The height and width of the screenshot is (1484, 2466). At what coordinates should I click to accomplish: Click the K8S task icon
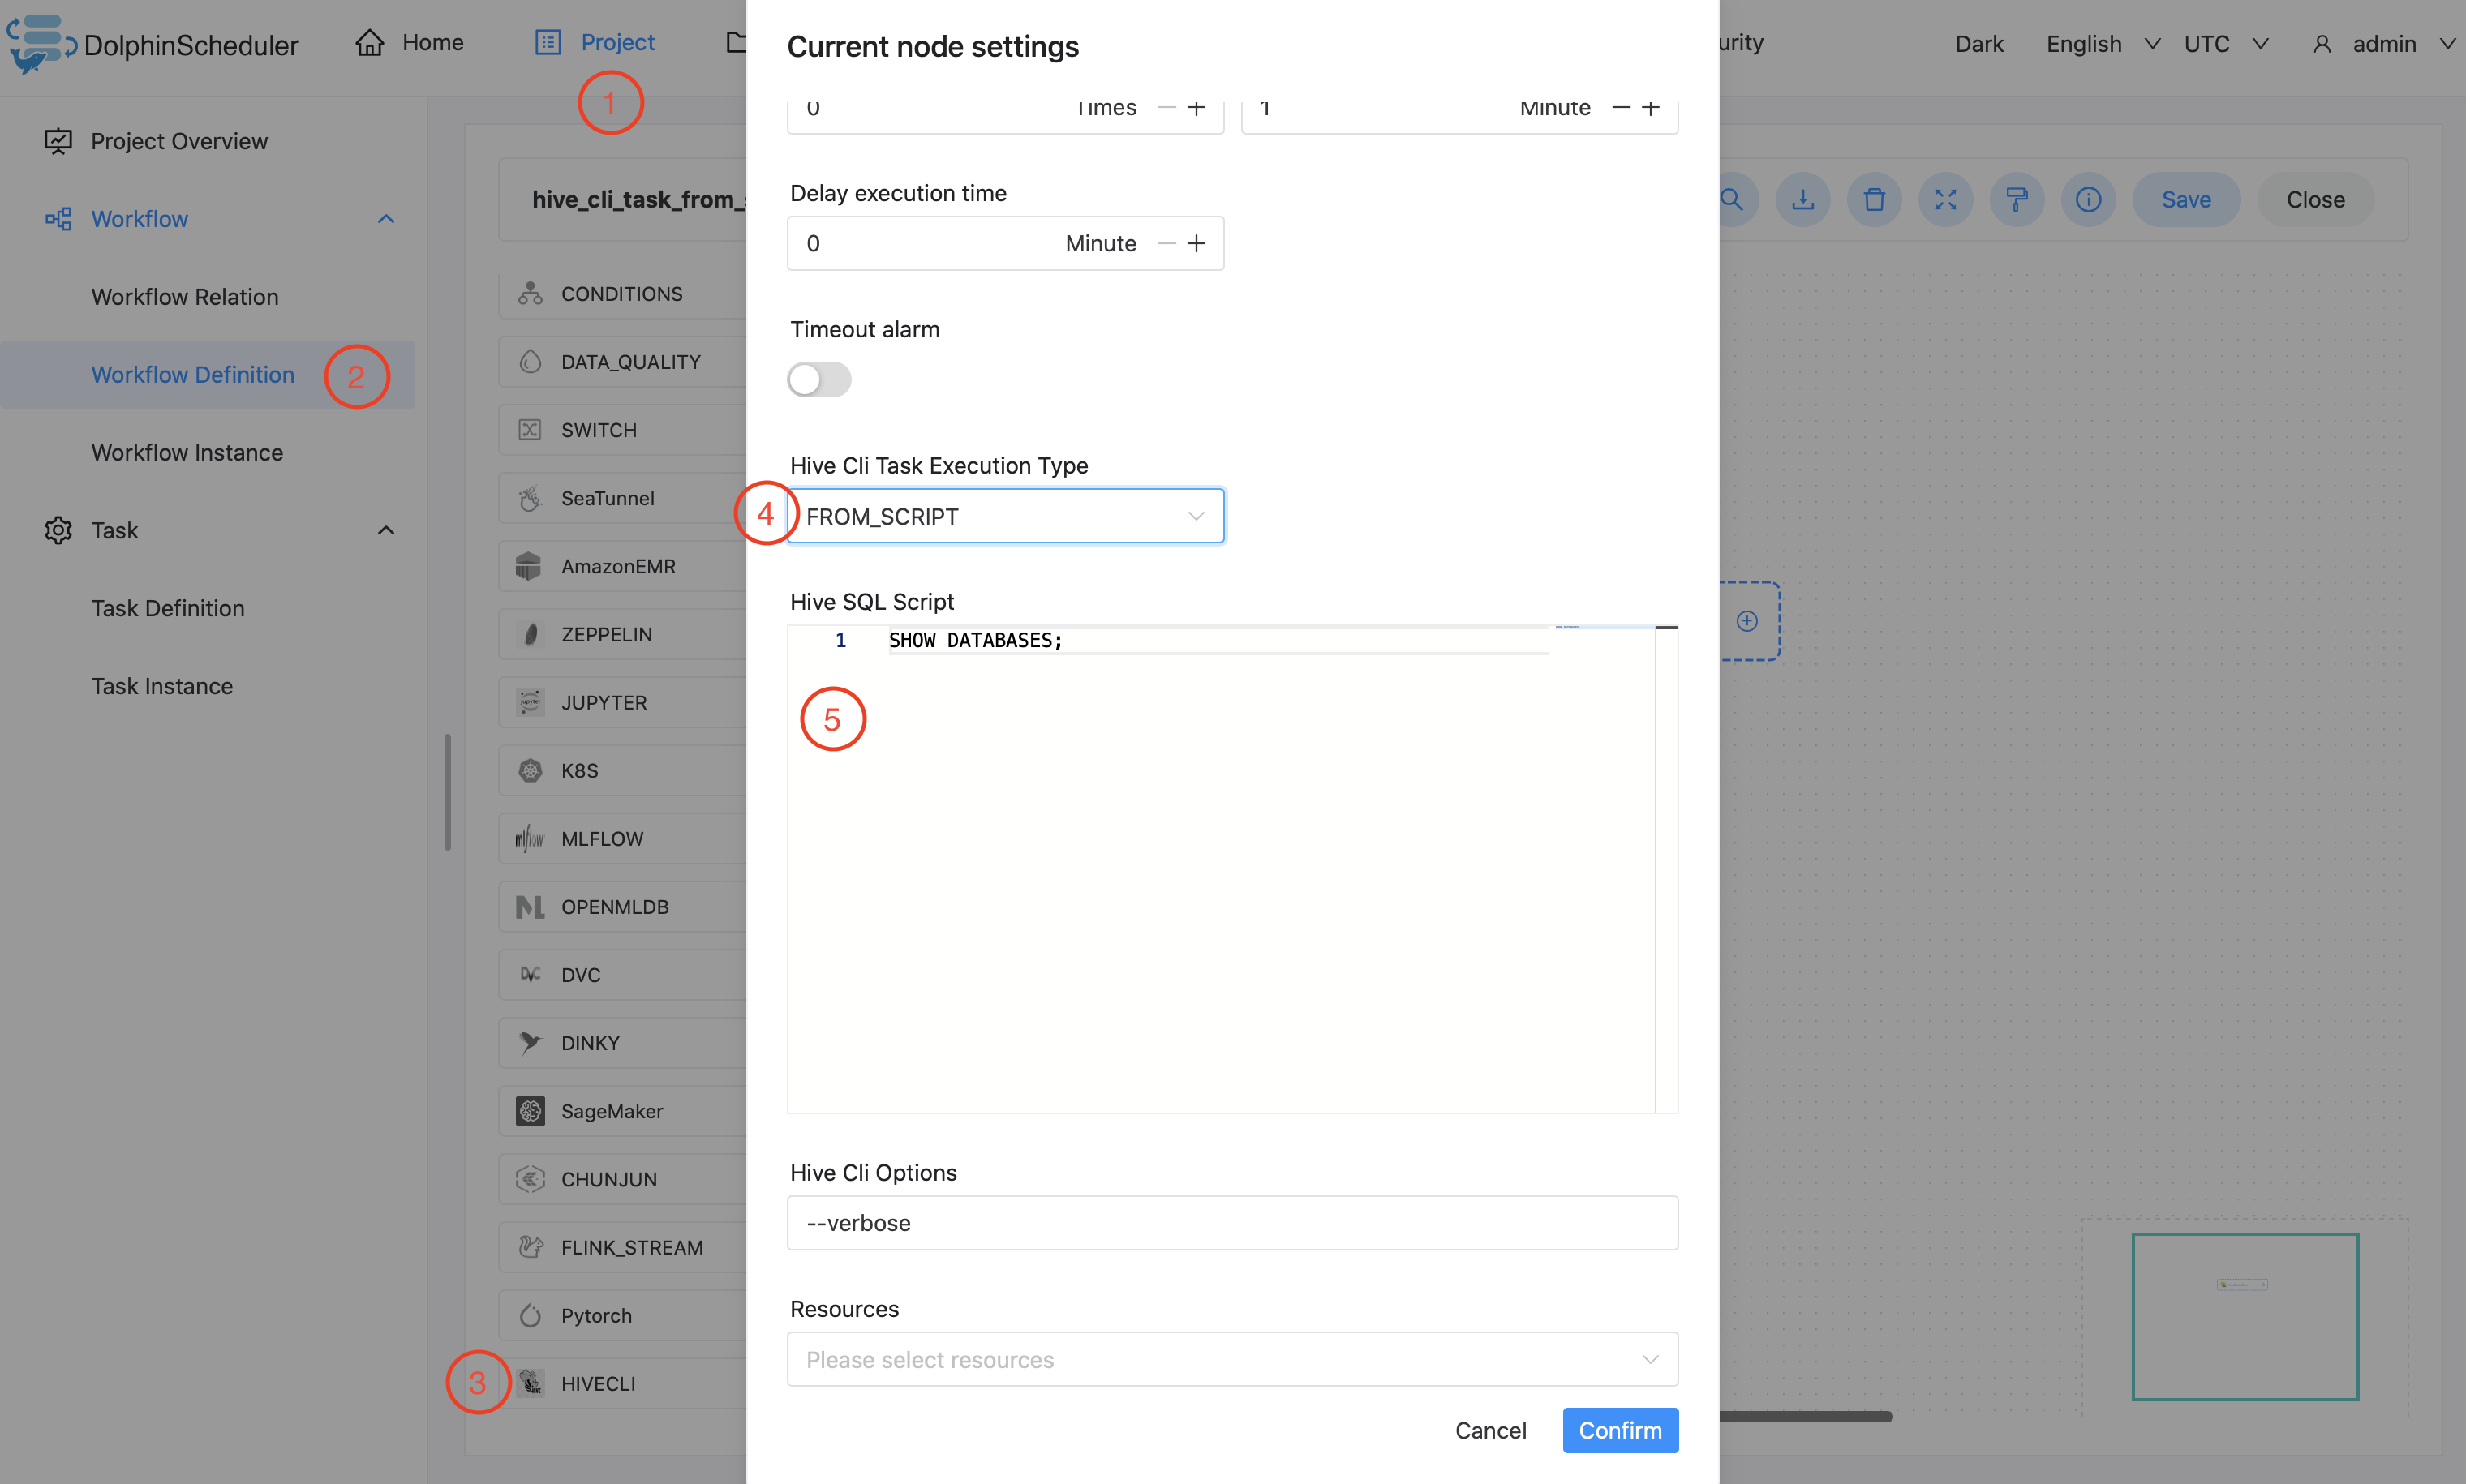[x=530, y=770]
